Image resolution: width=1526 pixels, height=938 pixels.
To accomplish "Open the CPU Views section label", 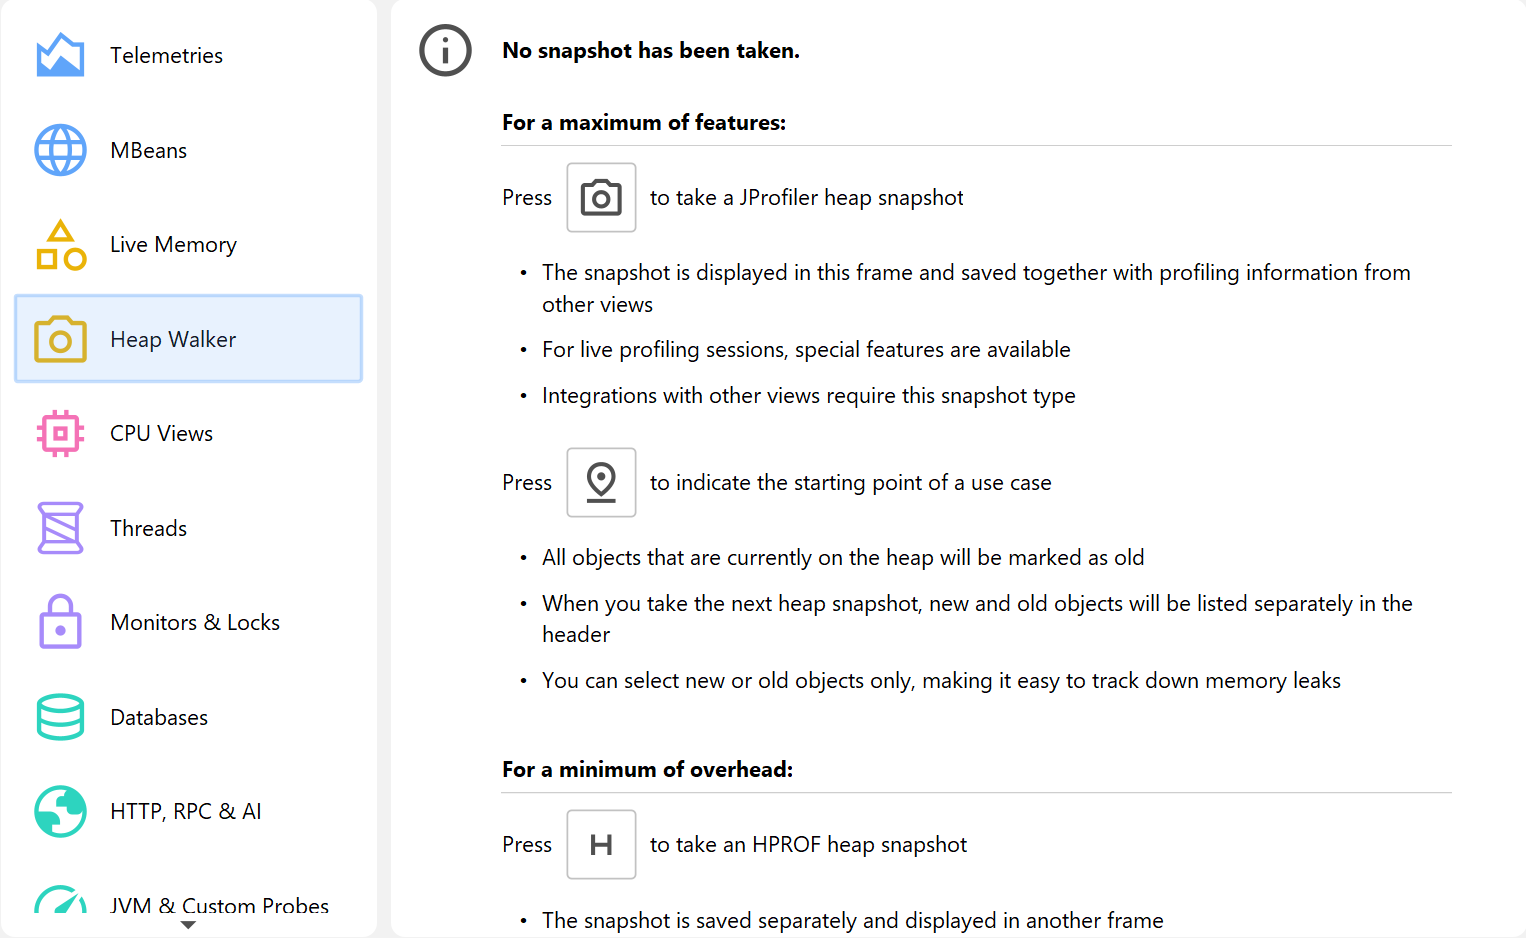I will 161,434.
